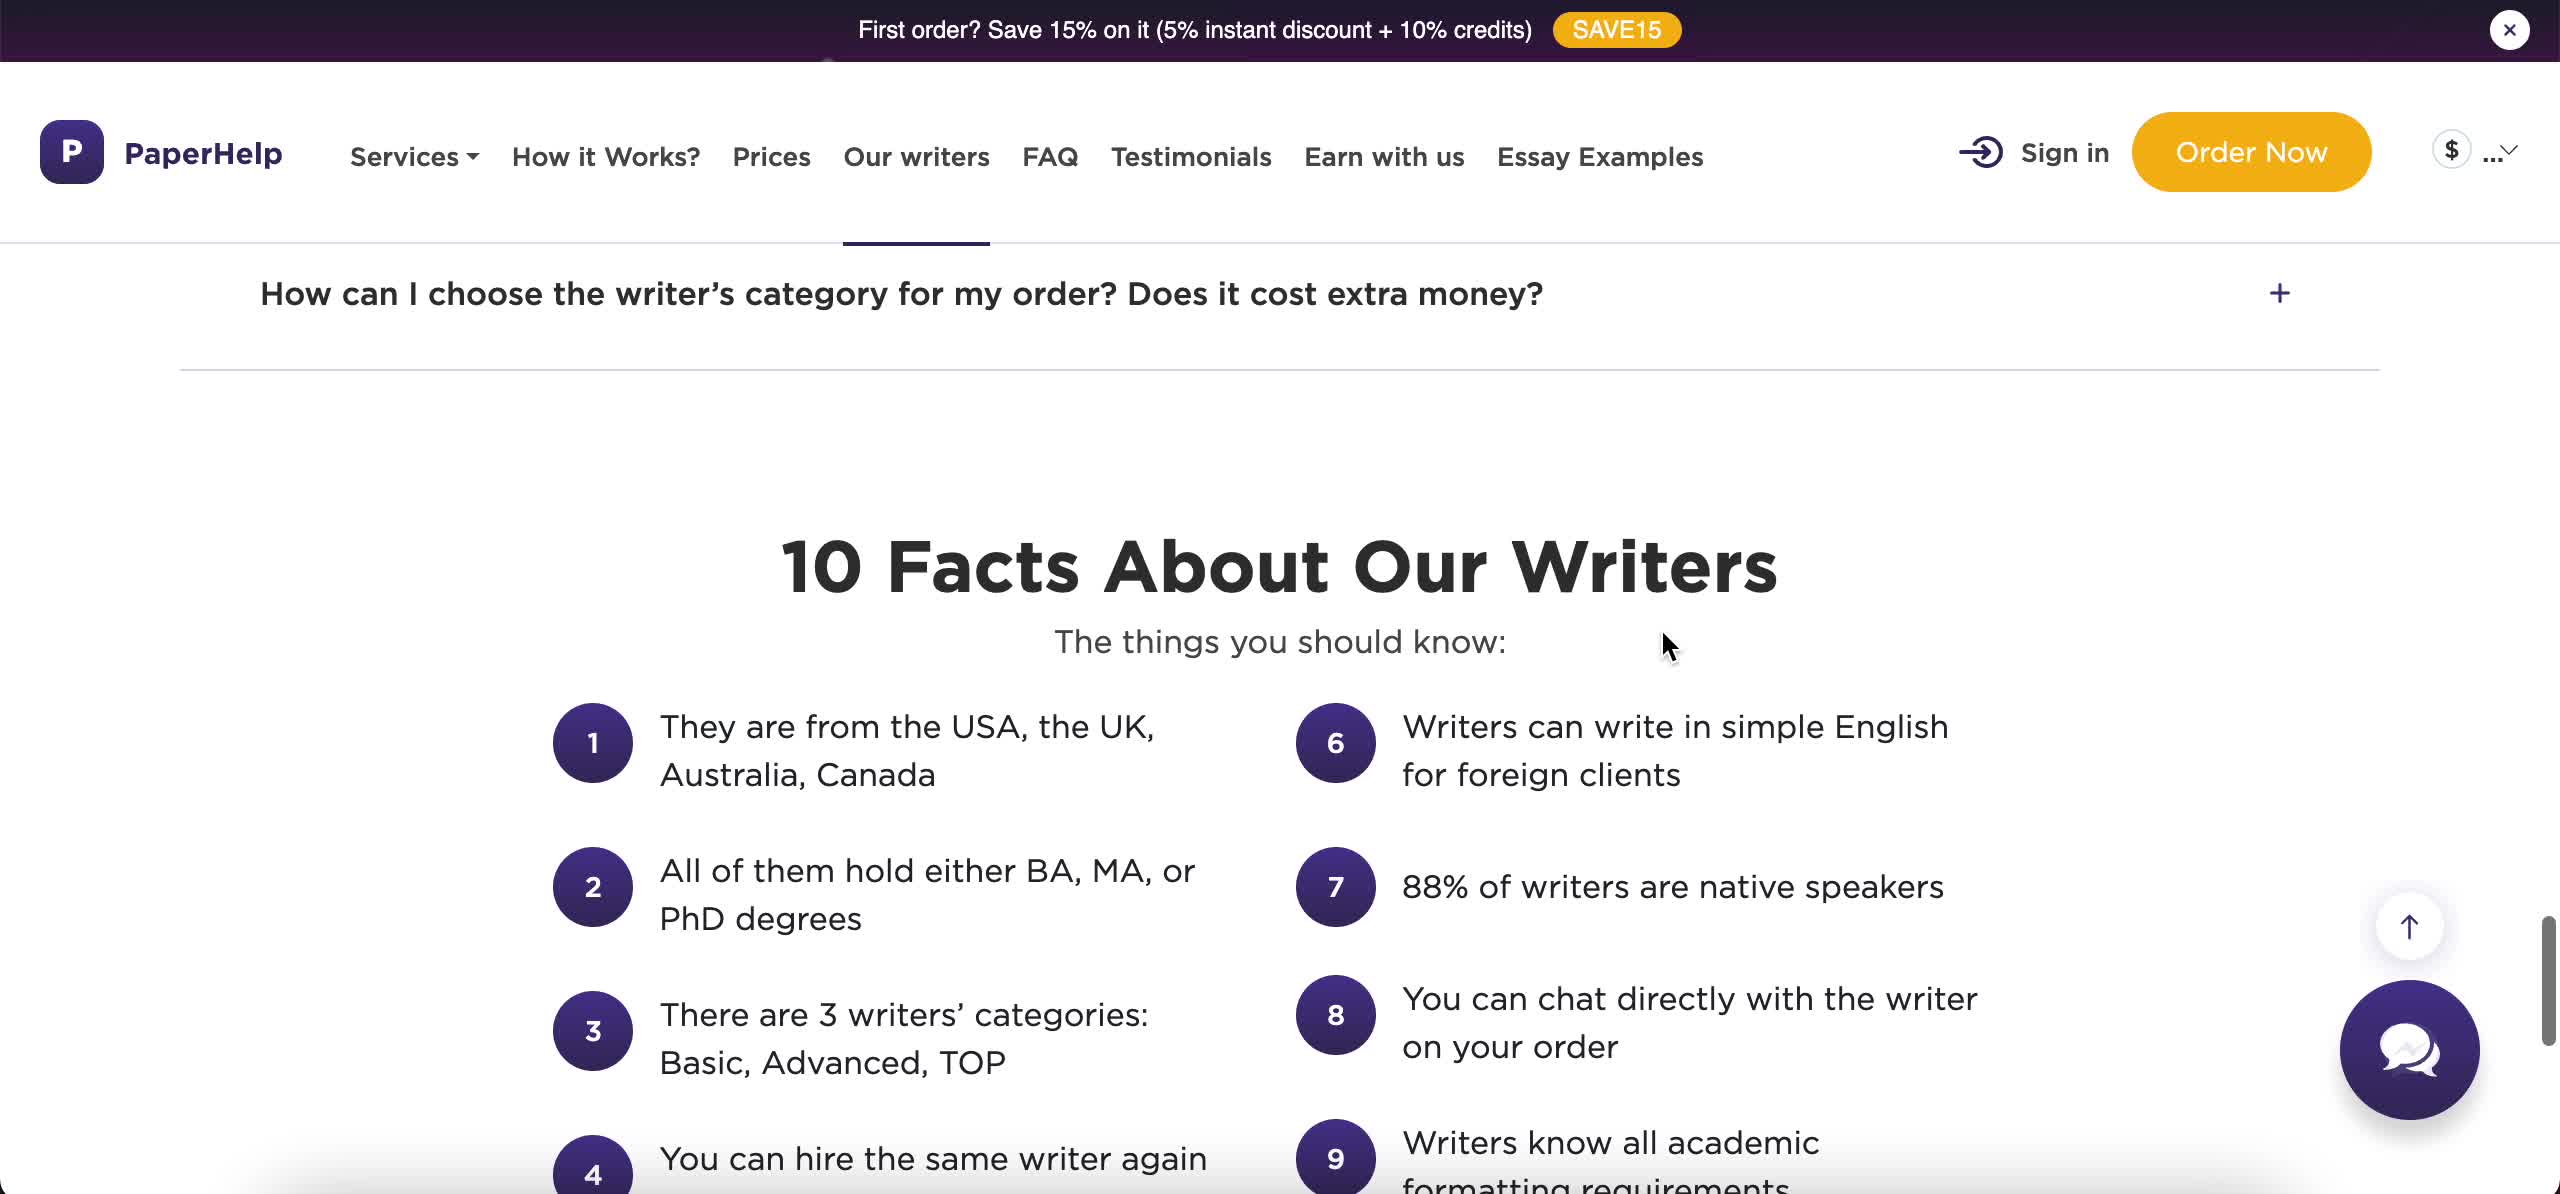
Task: Expand the writer's category FAQ plus icon
Action: tap(2279, 293)
